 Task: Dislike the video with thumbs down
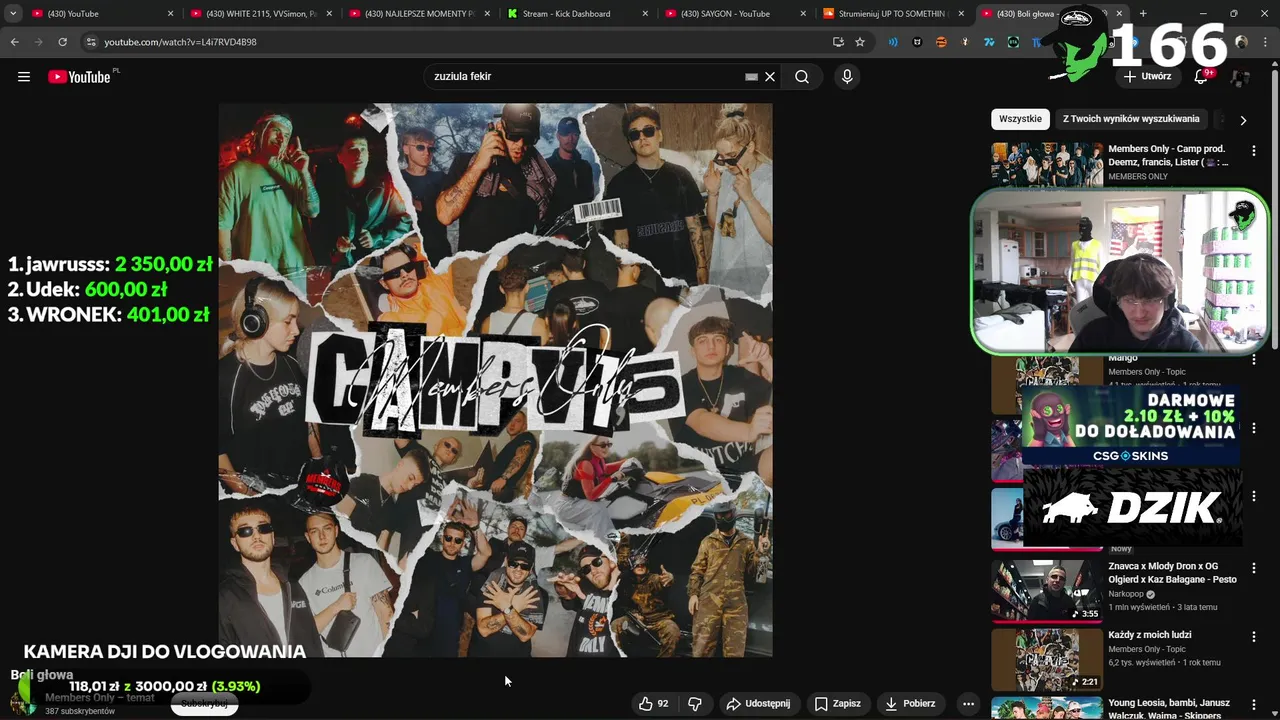coord(695,704)
